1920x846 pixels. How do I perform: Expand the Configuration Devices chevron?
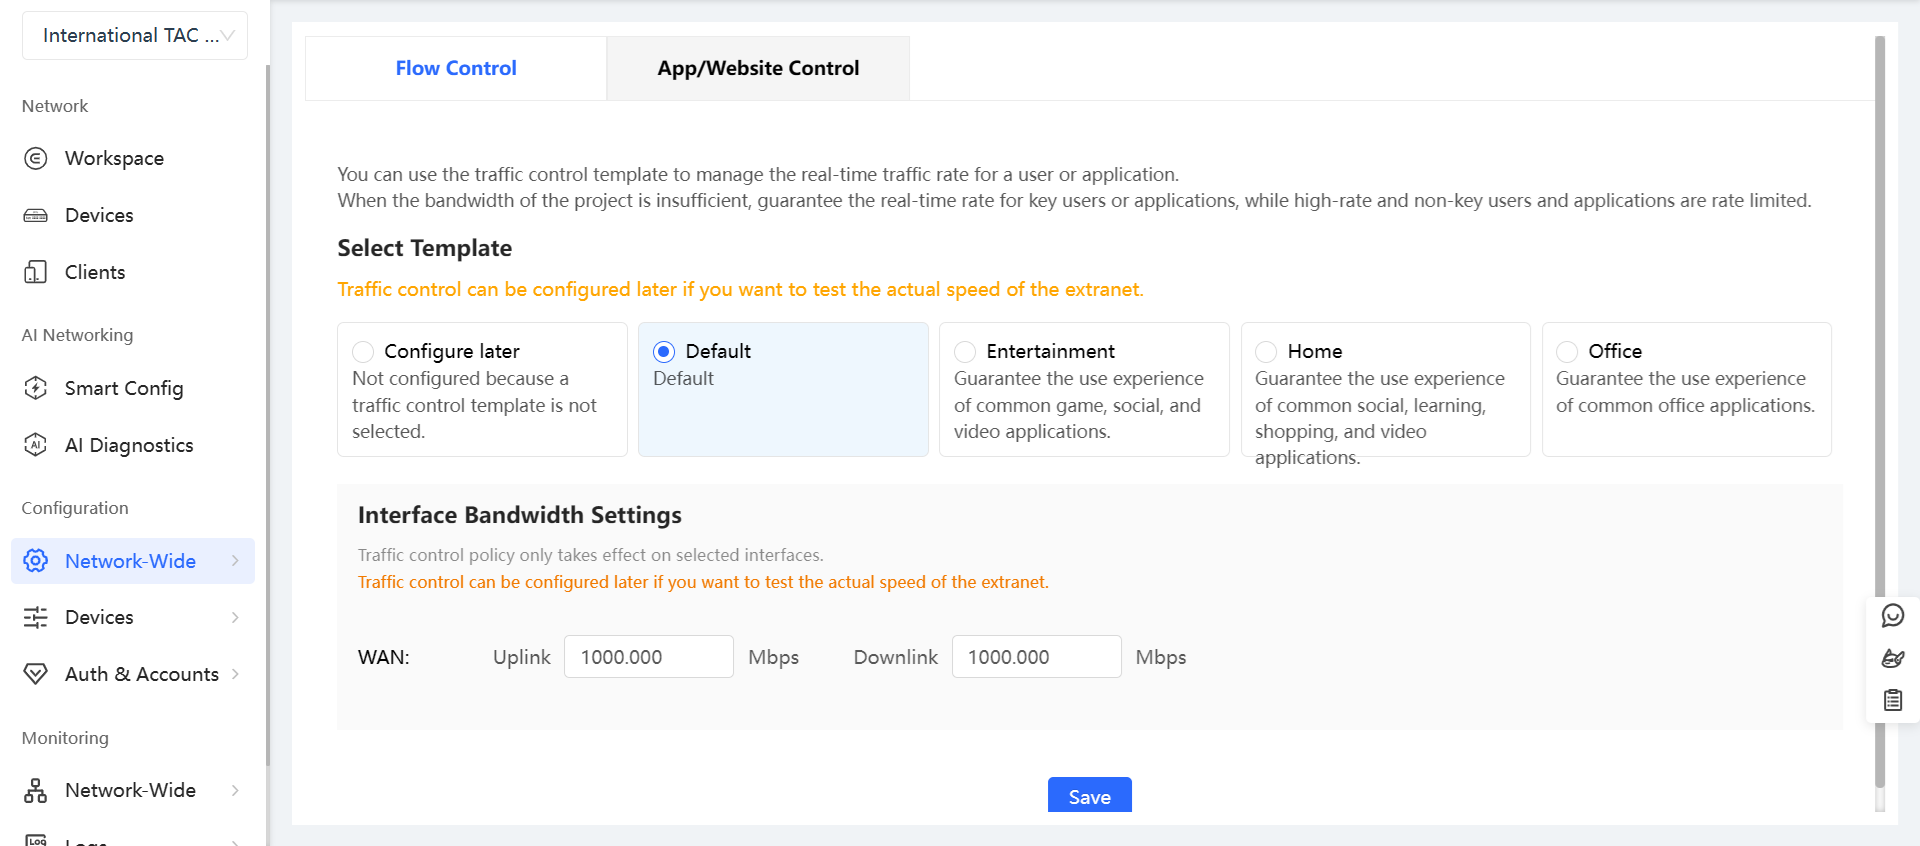tap(235, 617)
